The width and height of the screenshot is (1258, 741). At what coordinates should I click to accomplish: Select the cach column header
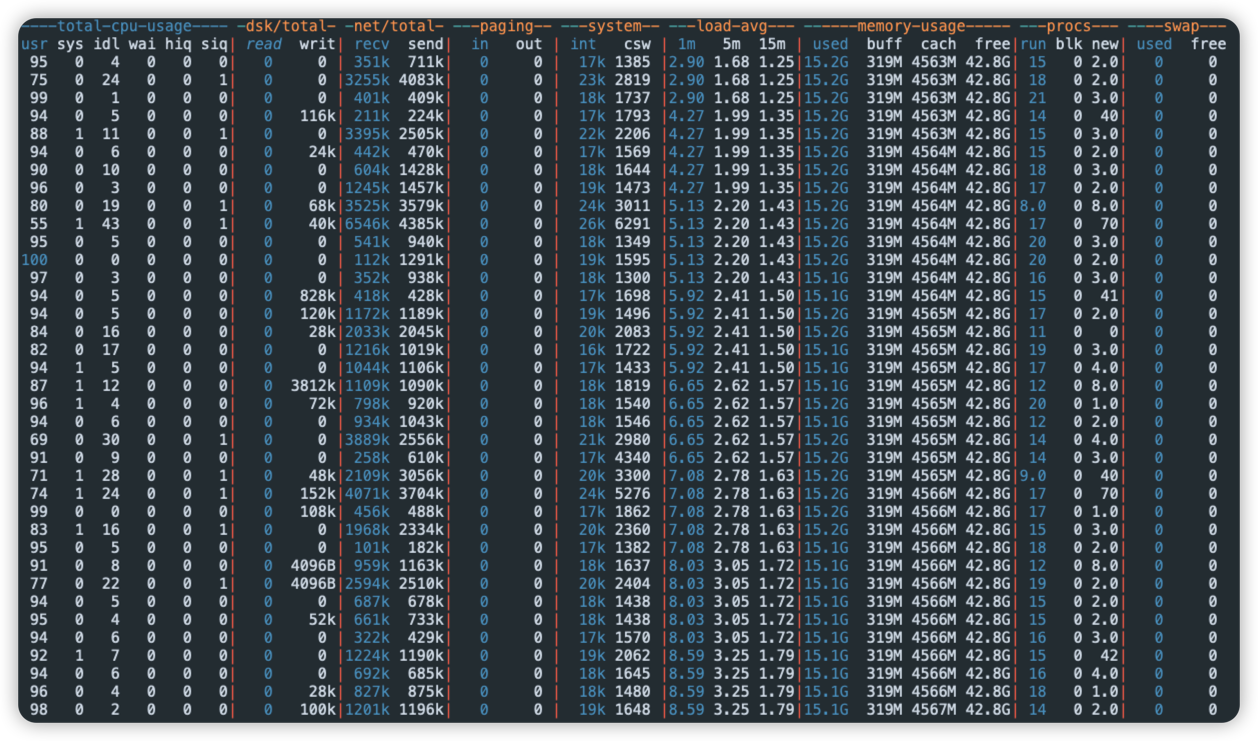tap(938, 44)
